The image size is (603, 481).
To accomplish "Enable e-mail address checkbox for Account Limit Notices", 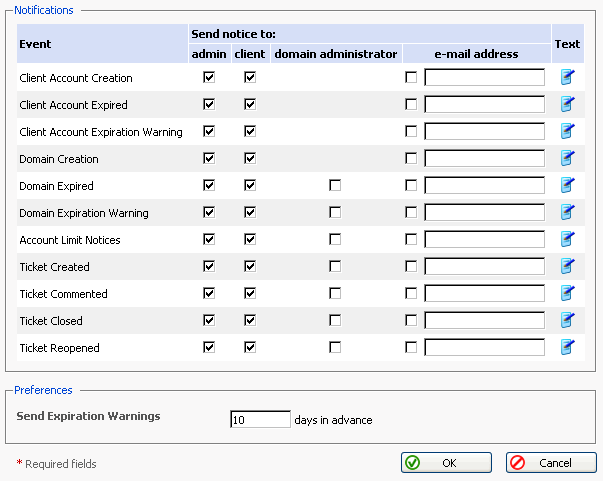I will click(411, 240).
